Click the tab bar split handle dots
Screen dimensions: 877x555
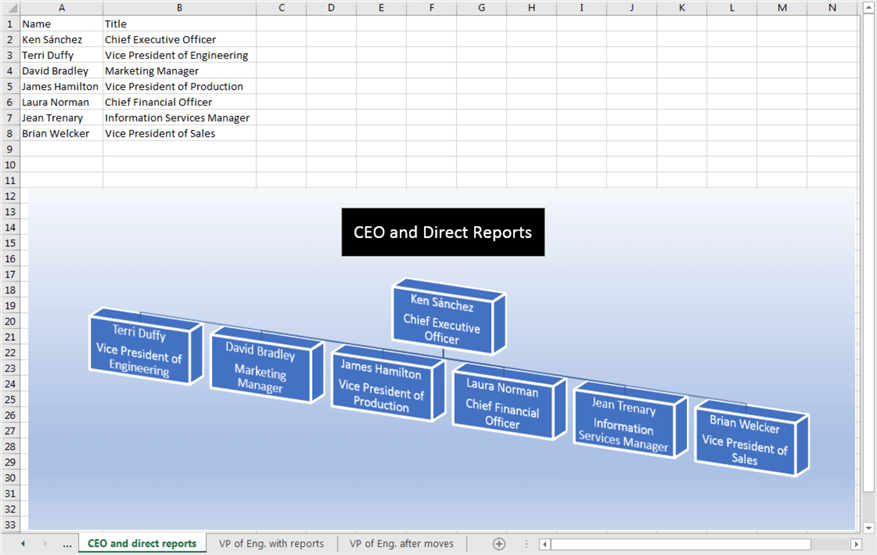coord(526,544)
